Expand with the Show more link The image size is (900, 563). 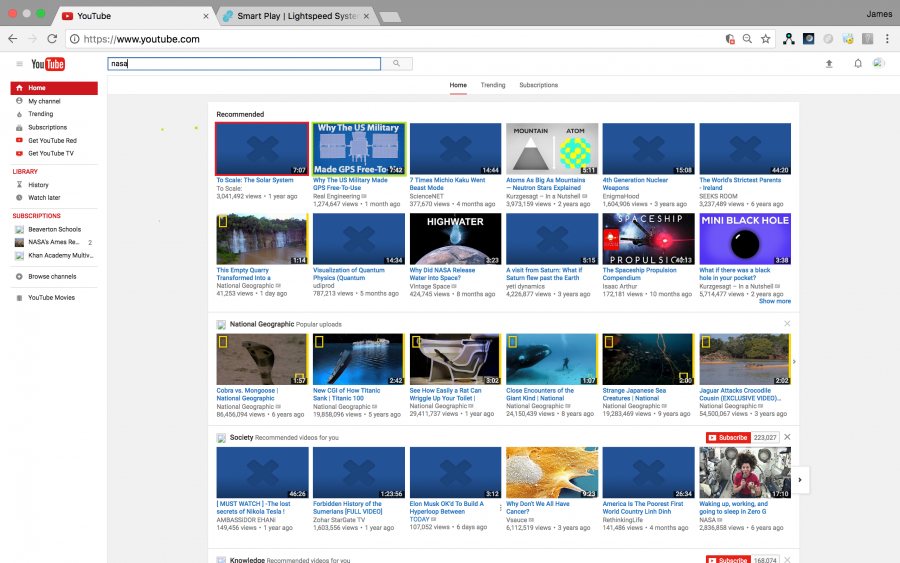(774, 301)
